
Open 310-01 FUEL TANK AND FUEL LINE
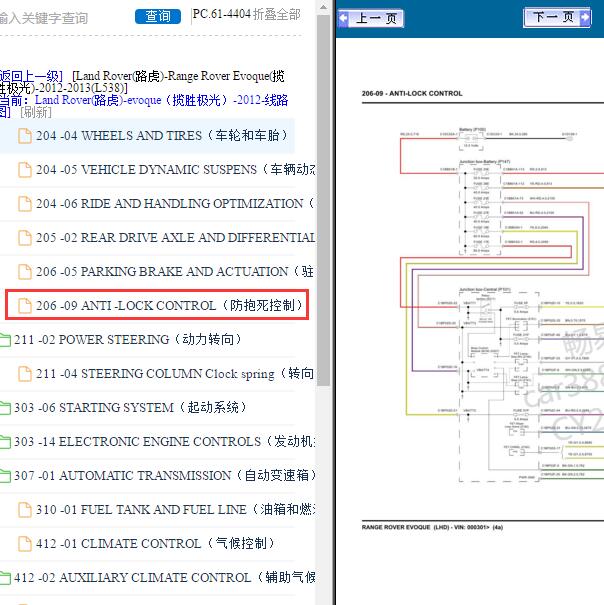175,509
